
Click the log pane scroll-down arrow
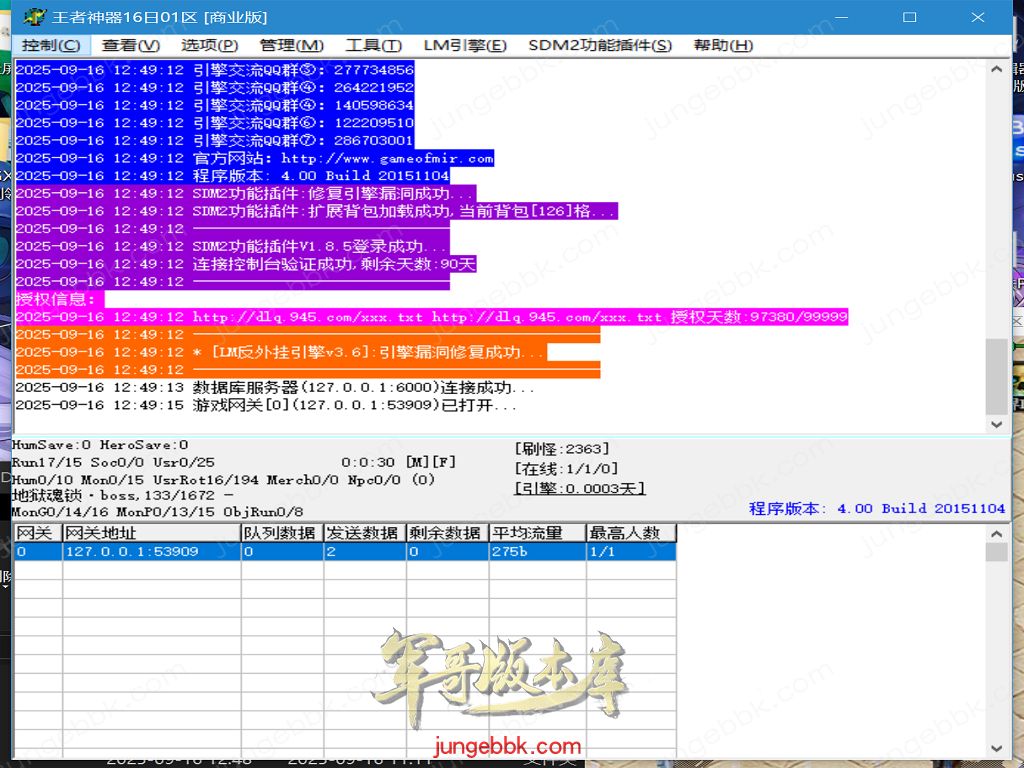(996, 424)
